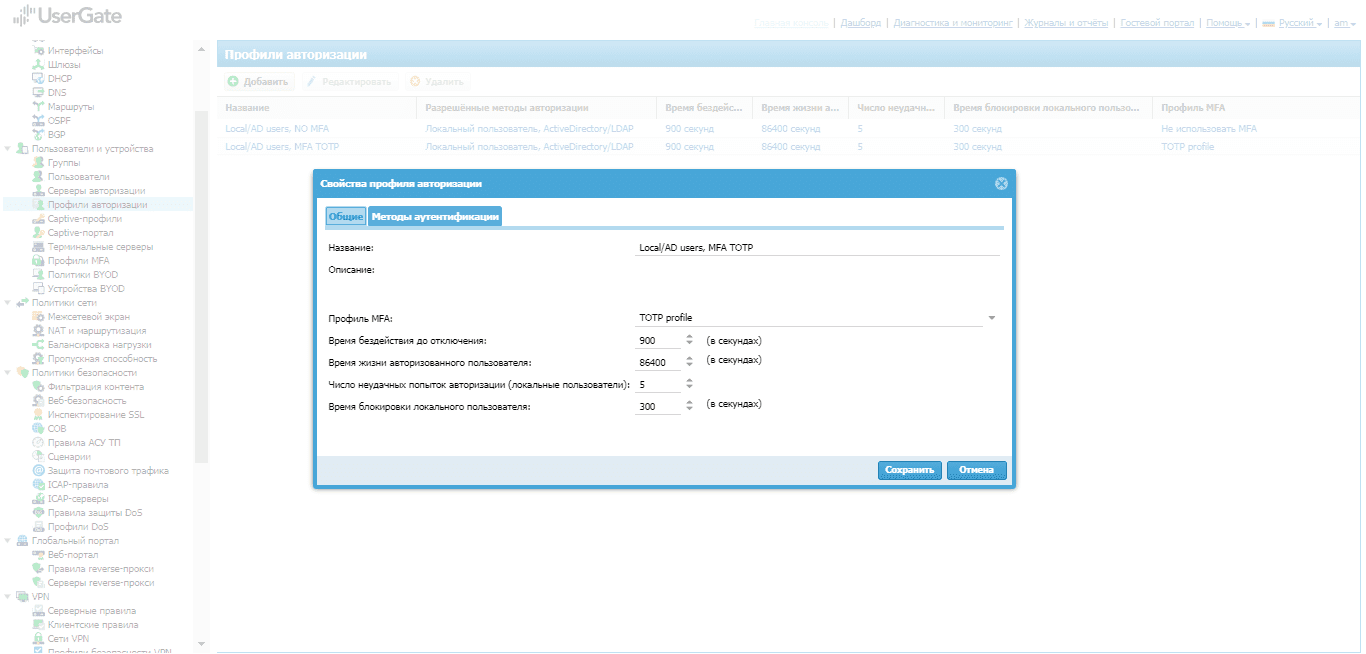Click the Инспектирование SSL icon

tap(39, 415)
